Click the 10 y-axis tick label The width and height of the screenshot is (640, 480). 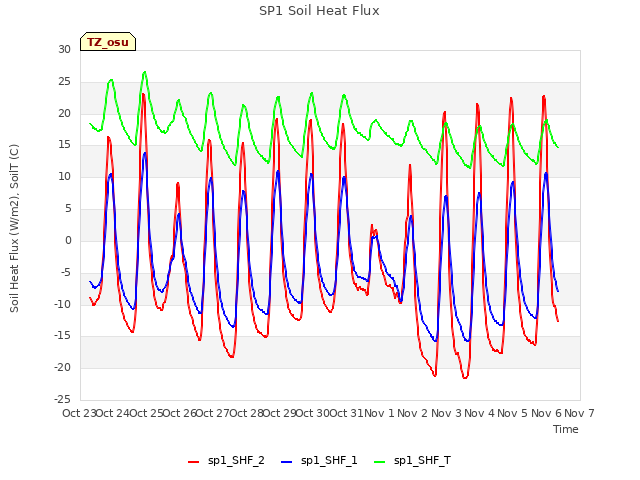click(x=64, y=177)
